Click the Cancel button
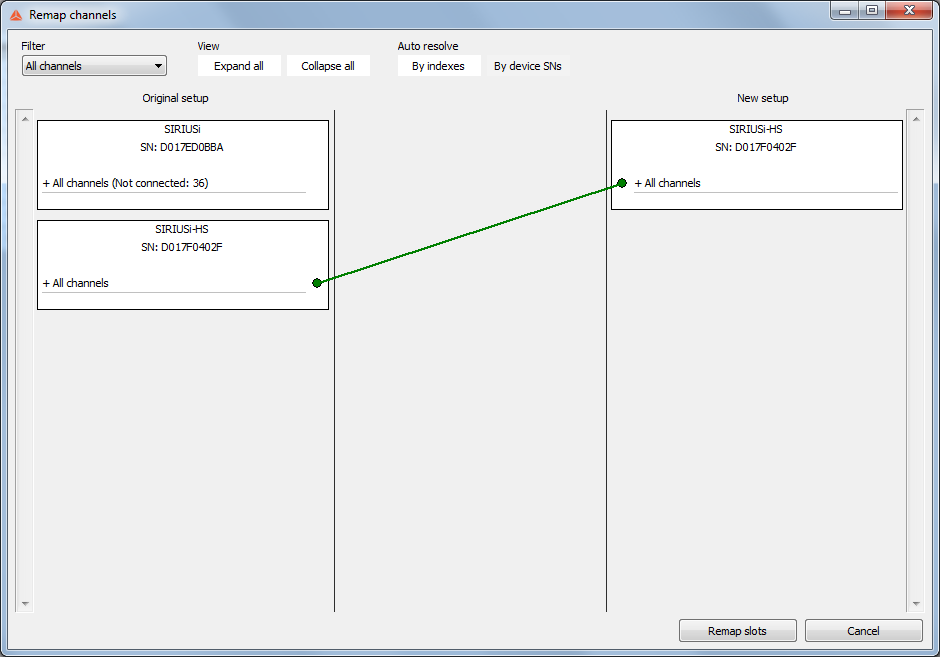The height and width of the screenshot is (657, 940). tap(863, 631)
